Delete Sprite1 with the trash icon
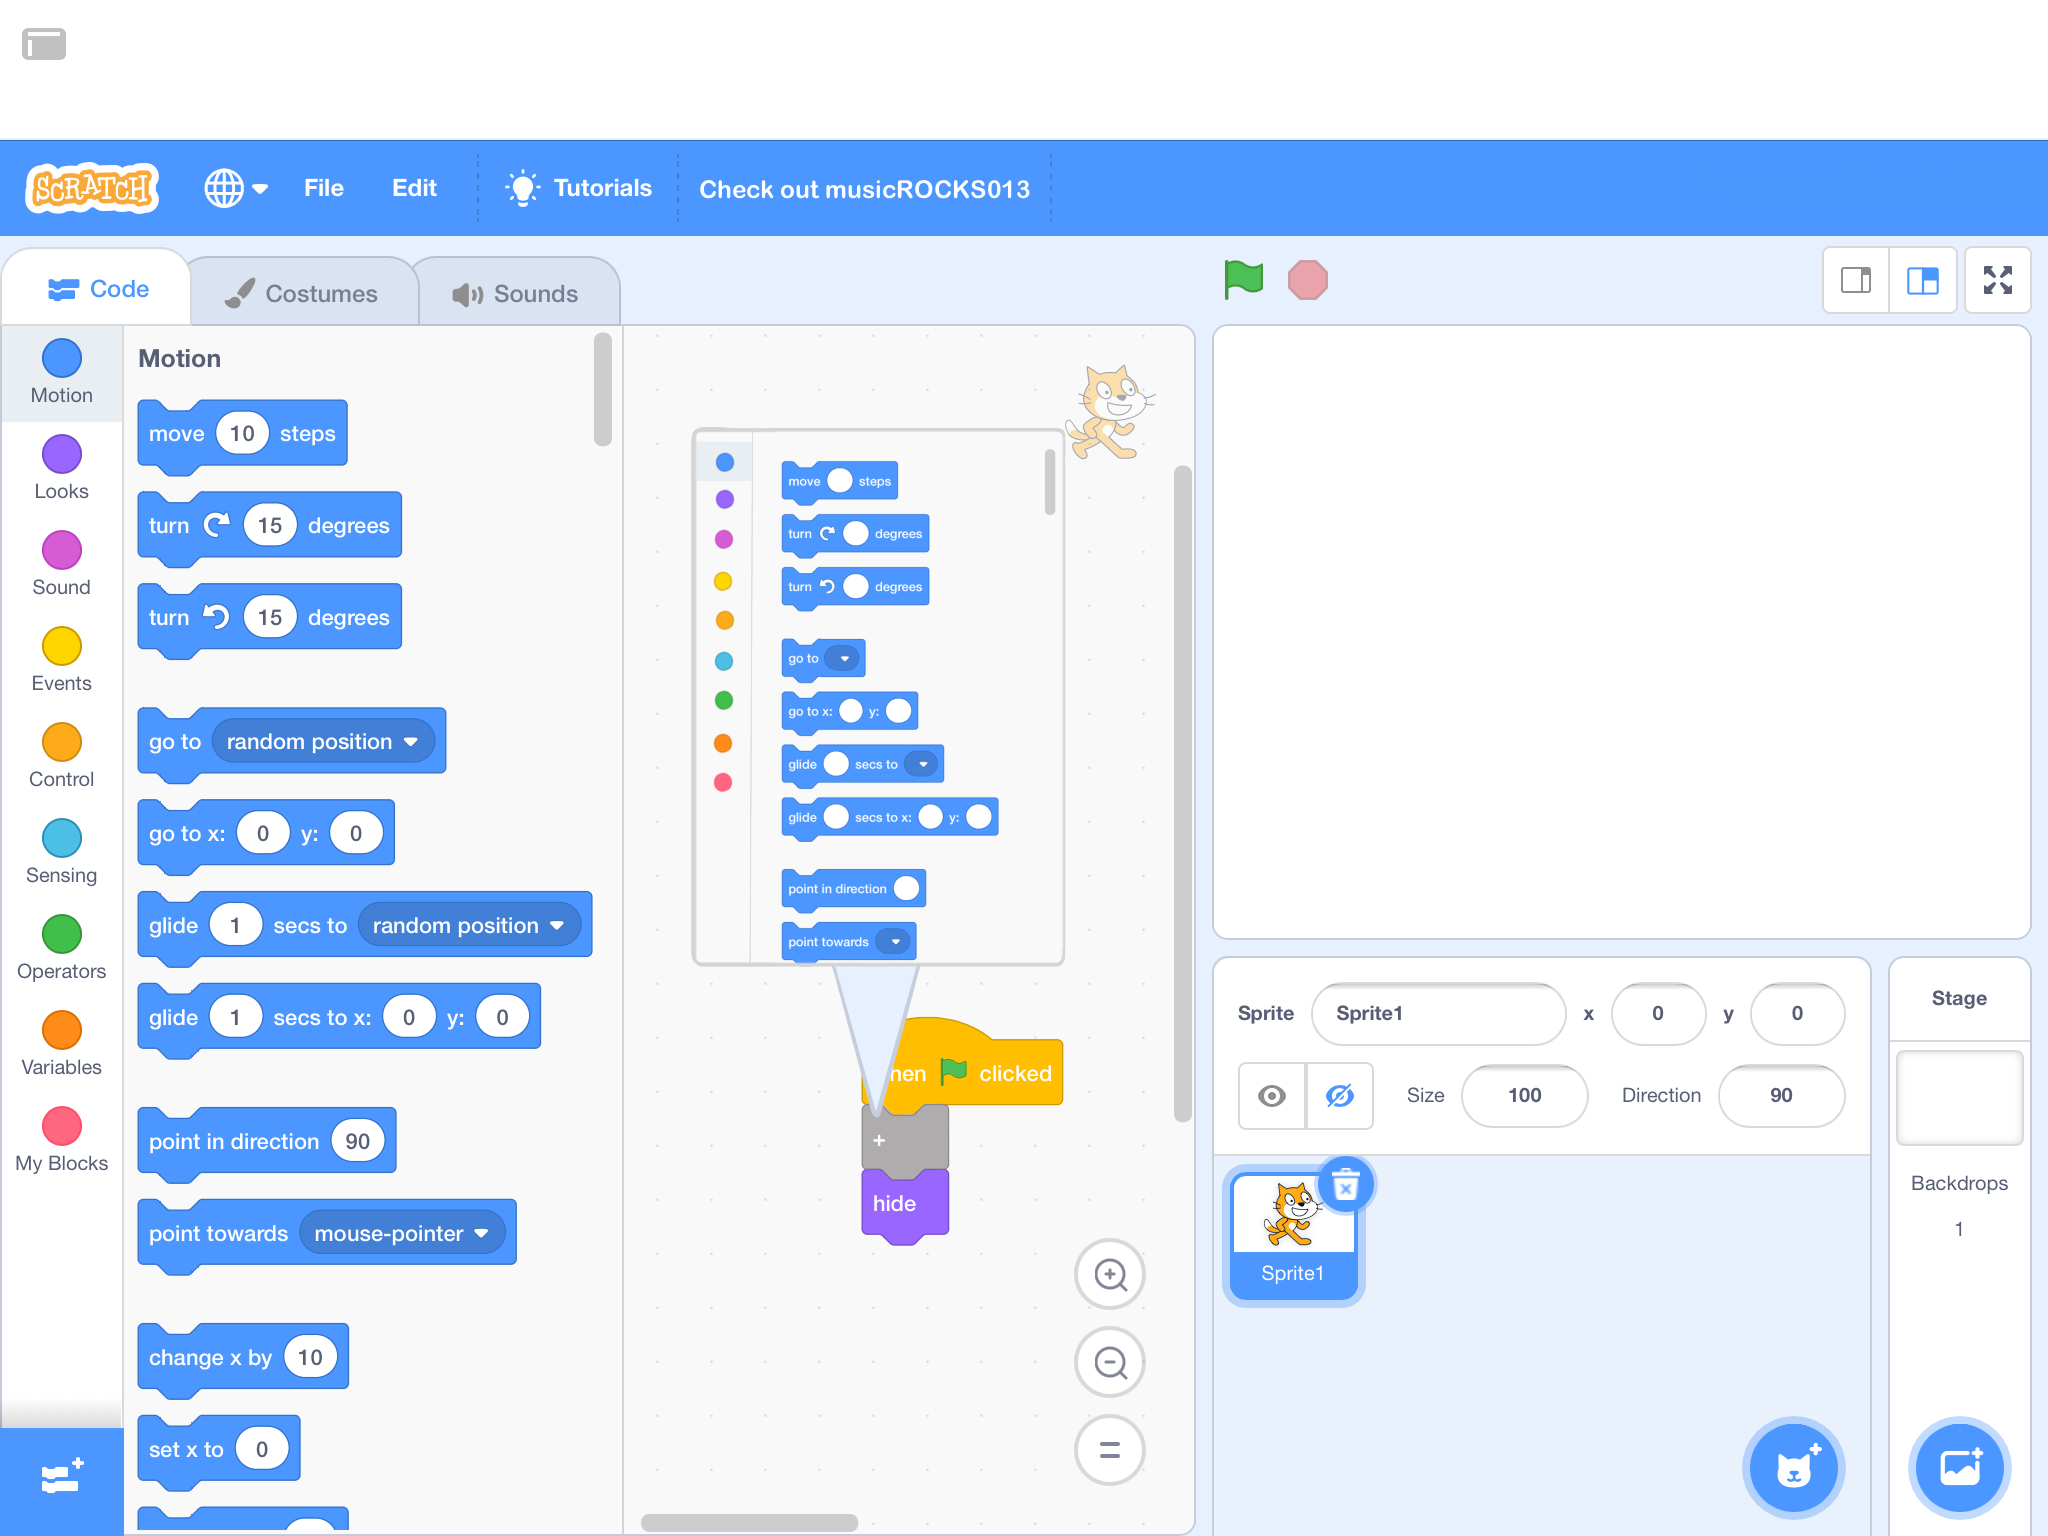The height and width of the screenshot is (1536, 2048). [x=1346, y=1185]
